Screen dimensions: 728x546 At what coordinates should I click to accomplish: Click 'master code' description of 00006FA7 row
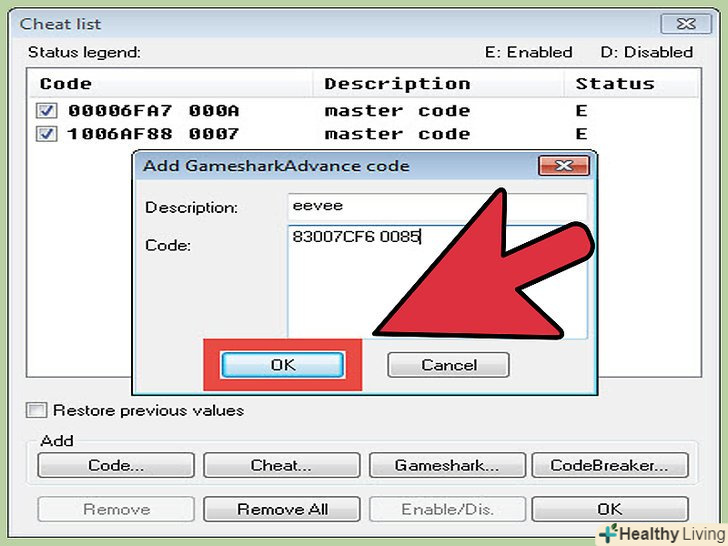click(x=397, y=111)
